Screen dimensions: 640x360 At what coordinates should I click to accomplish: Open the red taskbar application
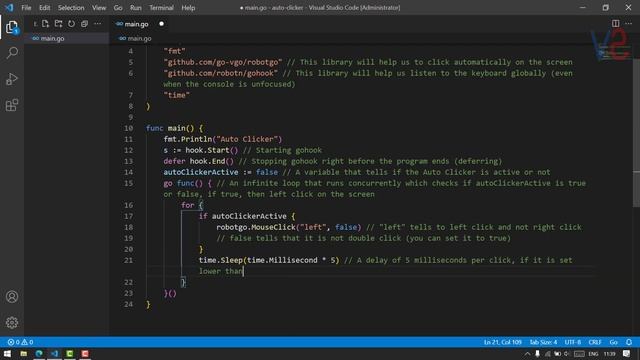85,353
